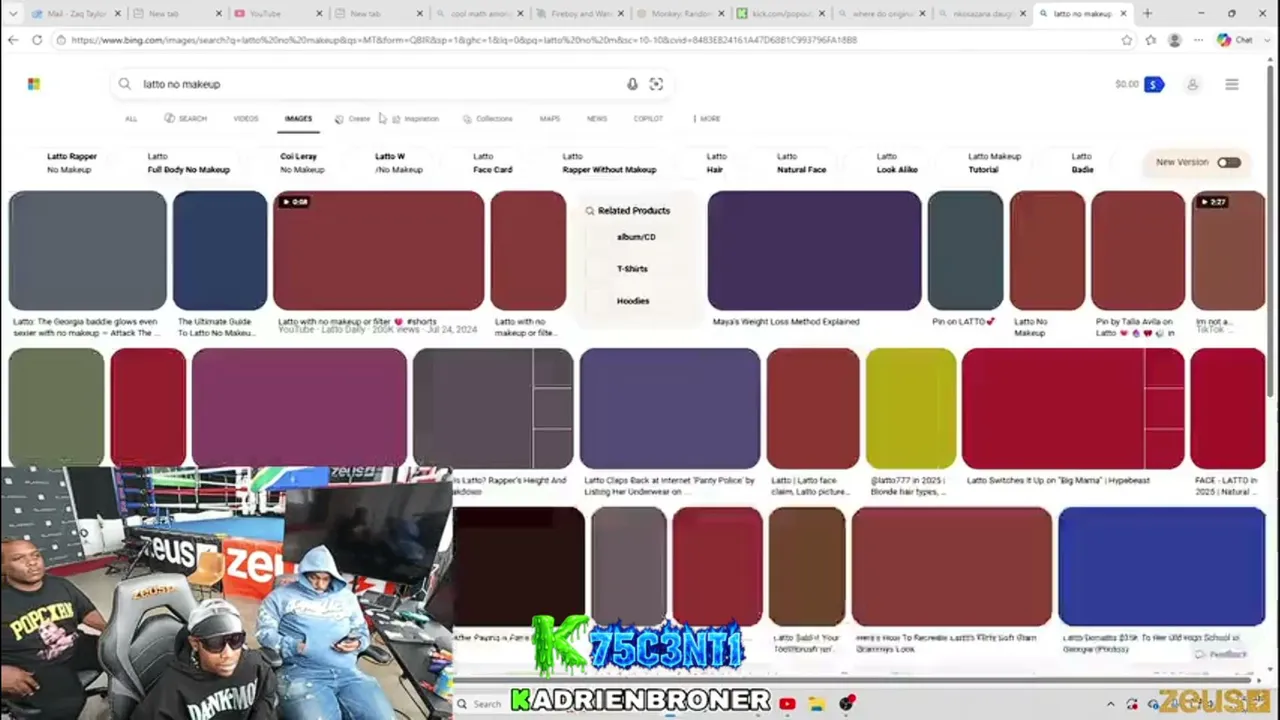Click the browser address bar URL
Screen dimensions: 1280x720
click(x=463, y=40)
